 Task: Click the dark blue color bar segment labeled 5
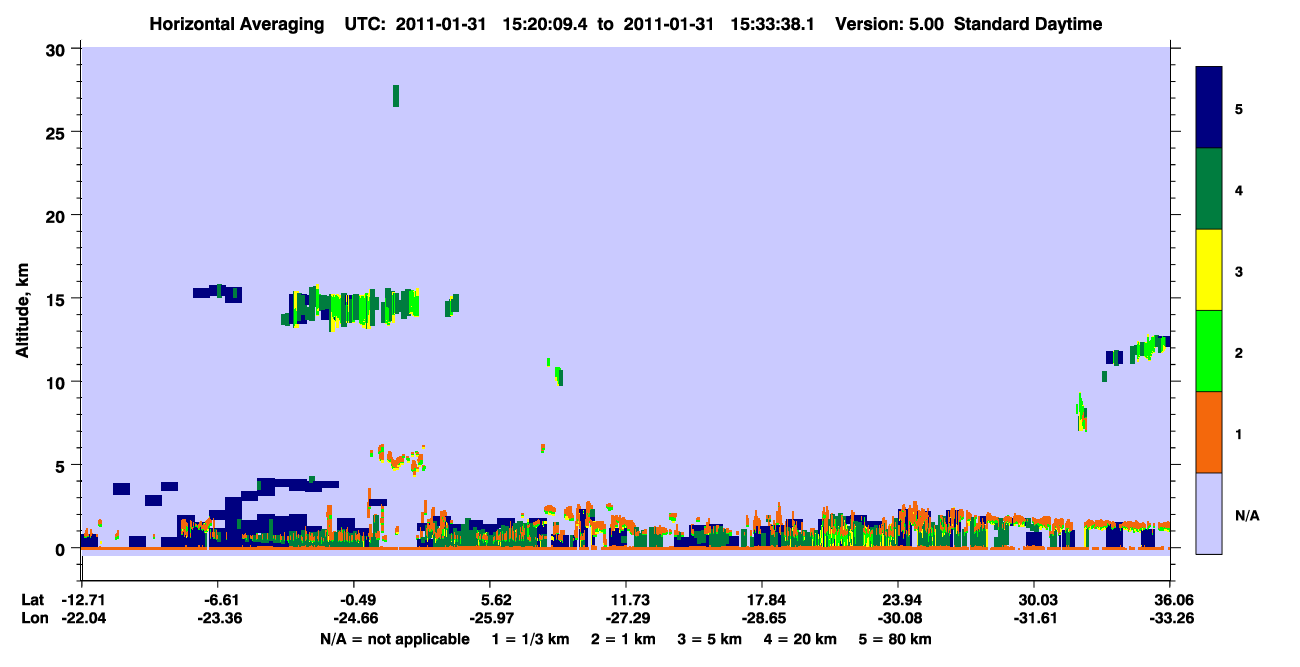point(1209,107)
